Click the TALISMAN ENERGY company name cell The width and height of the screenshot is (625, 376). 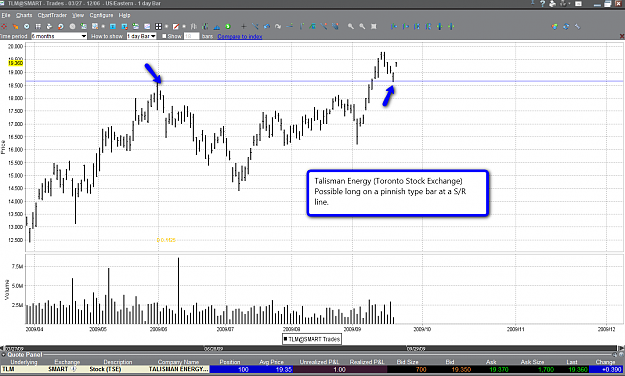tap(178, 369)
